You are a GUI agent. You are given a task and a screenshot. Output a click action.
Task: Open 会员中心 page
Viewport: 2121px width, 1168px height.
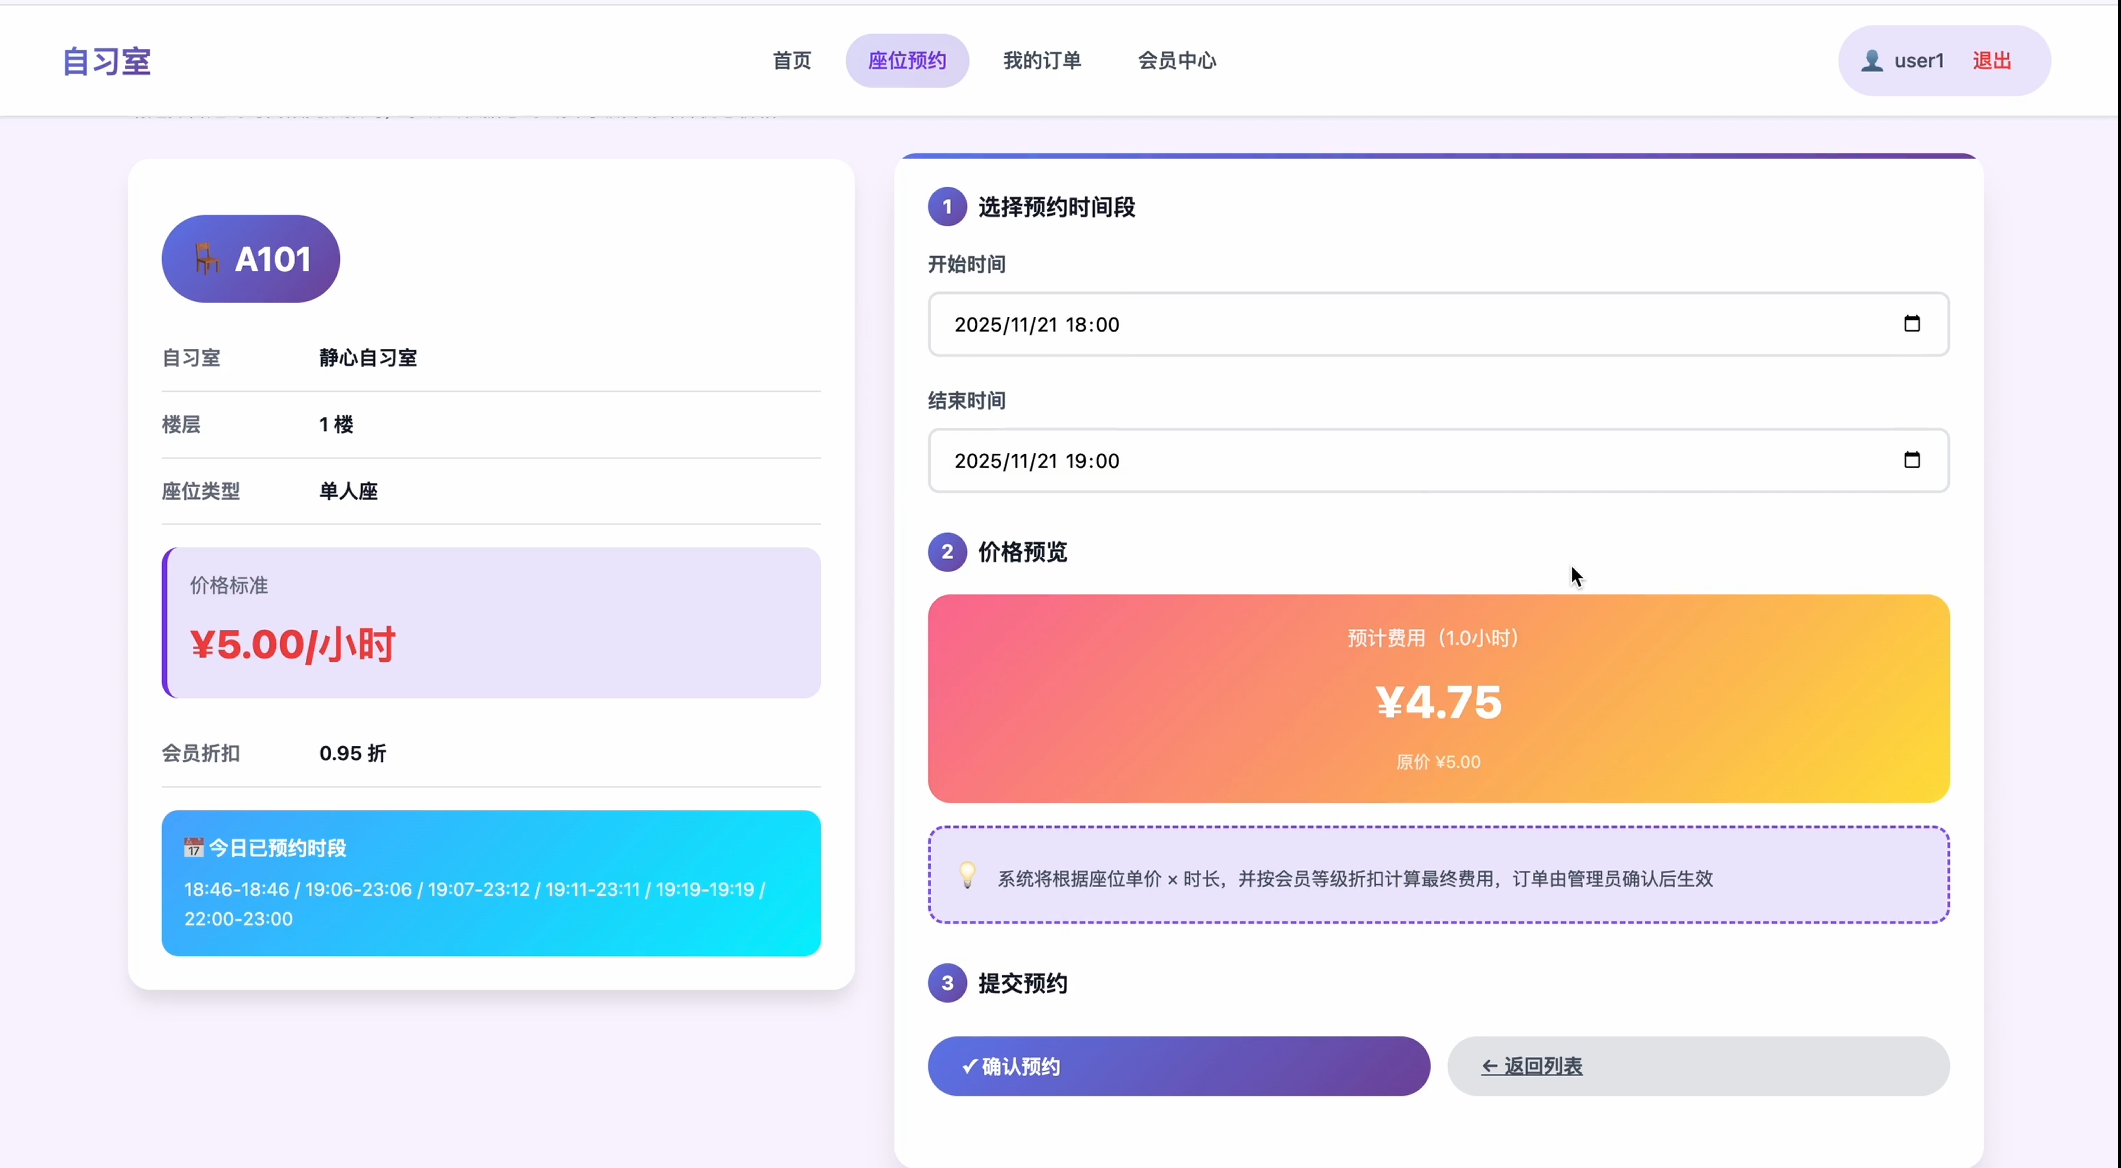1176,61
